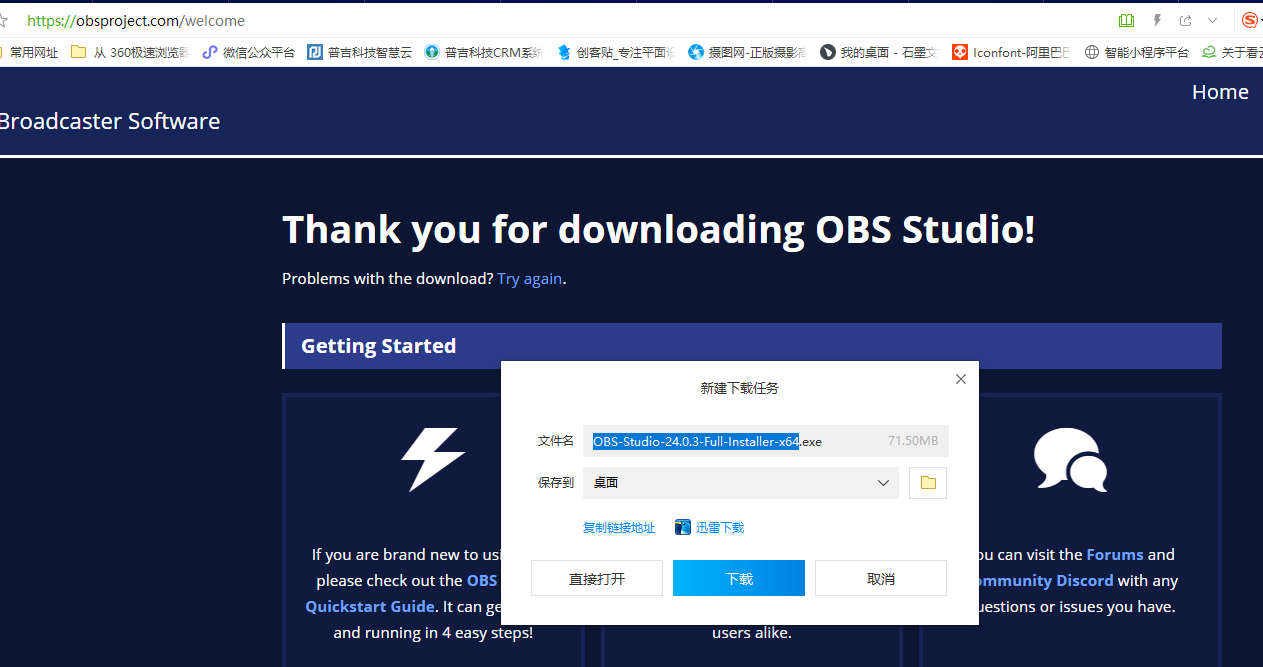Open the Iconfont-阿里巴巴 bookmark
Viewport: 1263px width, 667px height.
point(1011,53)
